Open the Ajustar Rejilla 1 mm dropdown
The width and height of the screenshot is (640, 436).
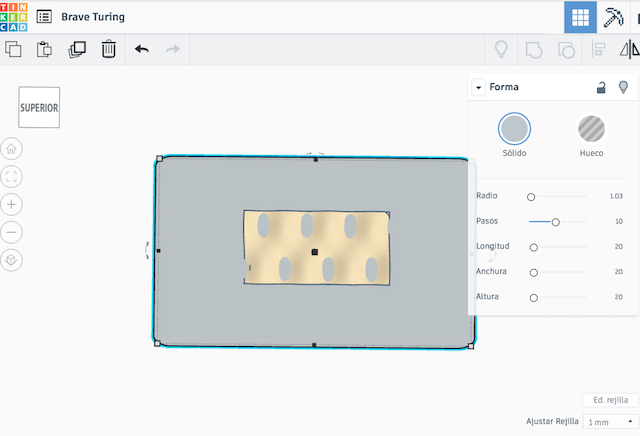(611, 422)
